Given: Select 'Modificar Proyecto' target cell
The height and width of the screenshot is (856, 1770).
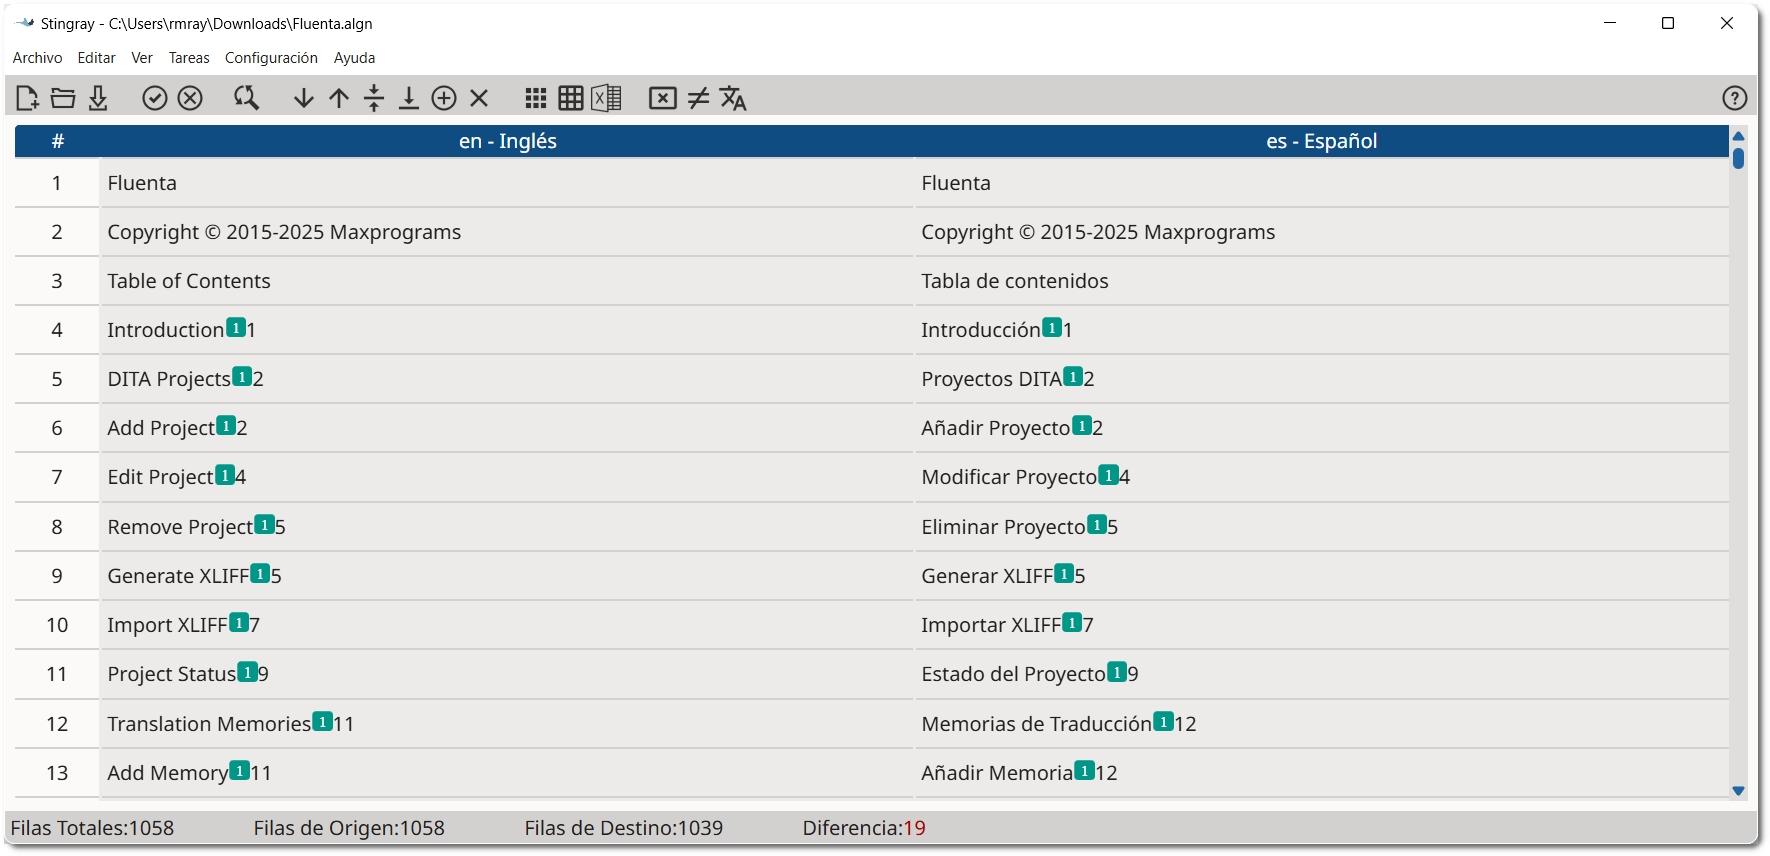Looking at the screenshot, I should click(x=1322, y=477).
